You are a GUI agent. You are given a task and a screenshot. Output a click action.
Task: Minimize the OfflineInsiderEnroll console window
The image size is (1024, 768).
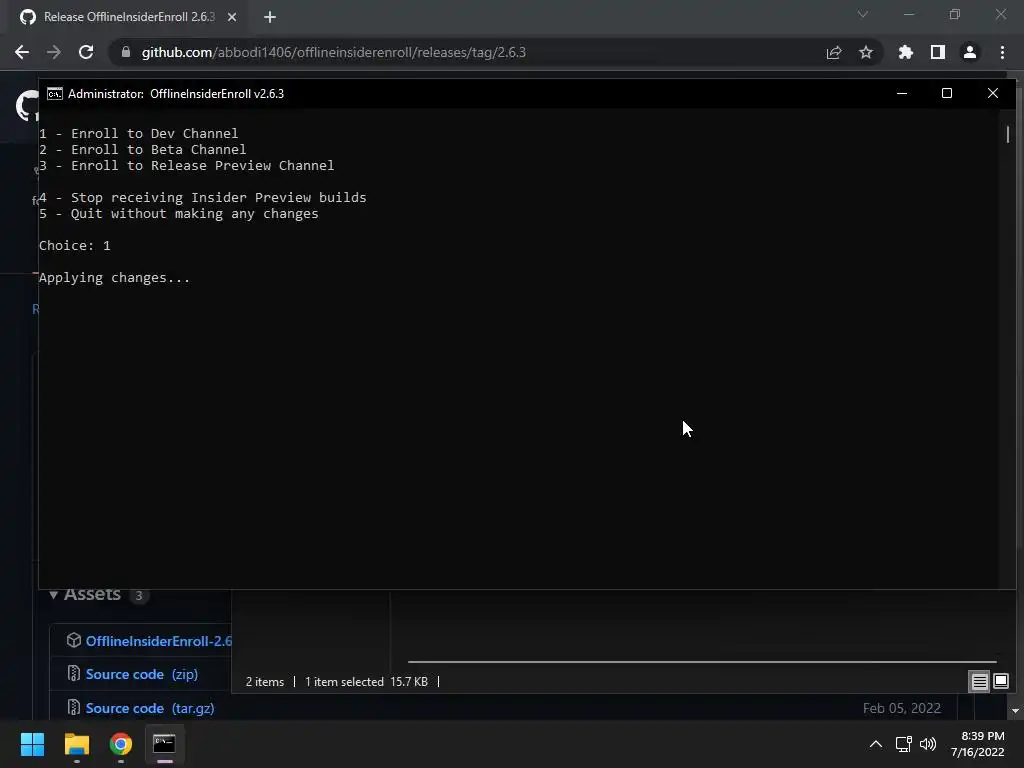tap(902, 93)
